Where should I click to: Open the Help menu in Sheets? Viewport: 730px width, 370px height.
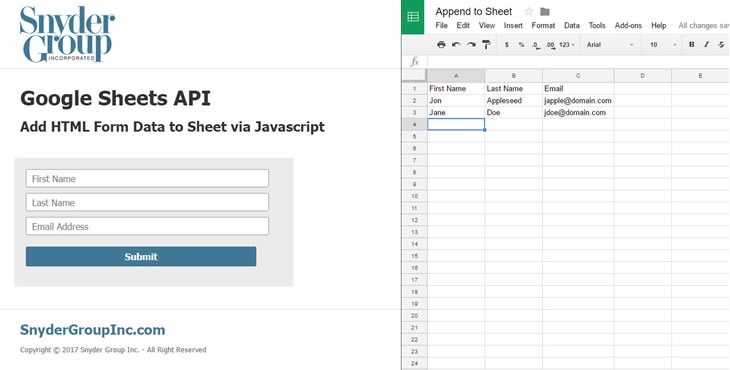658,26
